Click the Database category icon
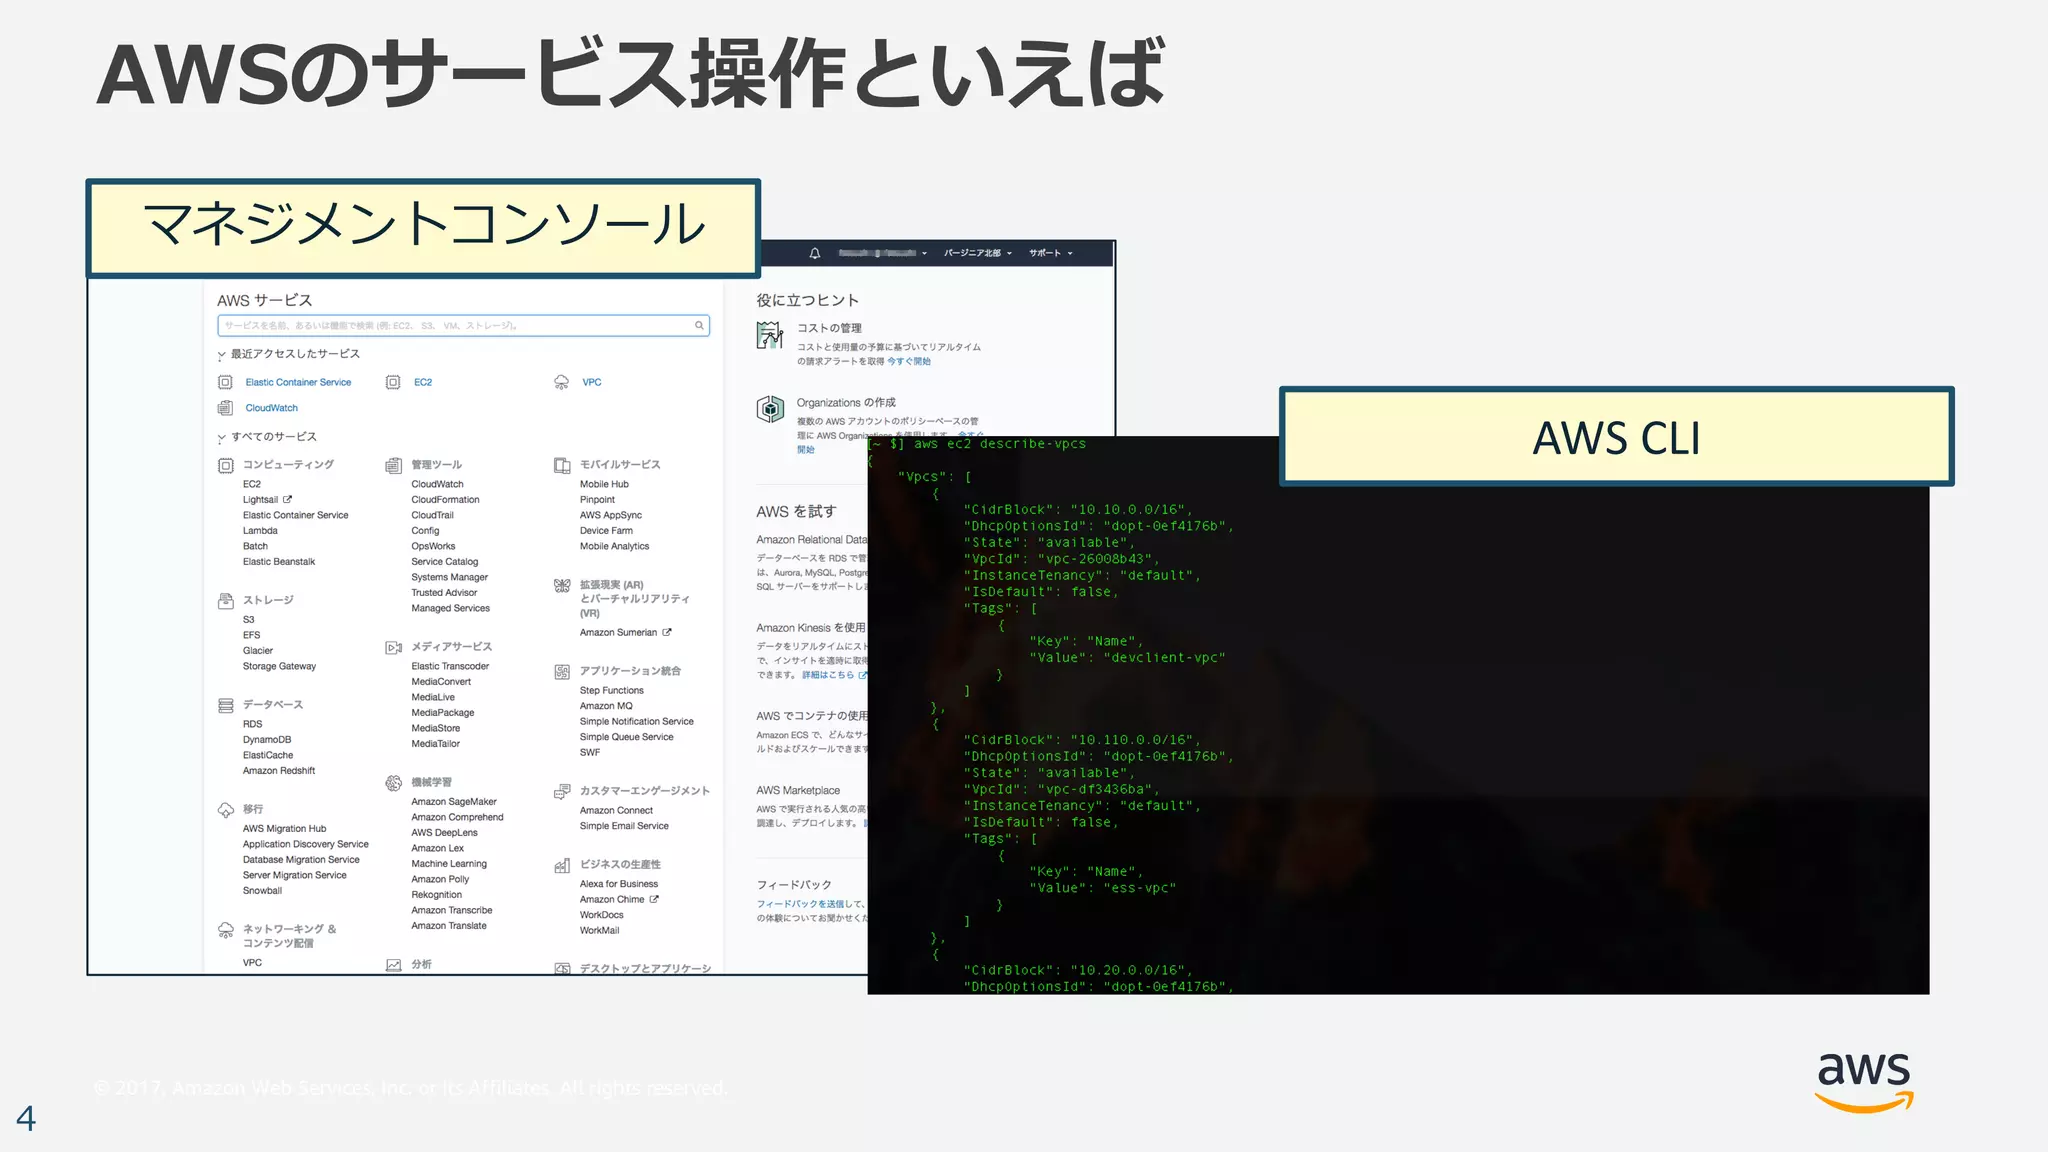Viewport: 2048px width, 1152px height. [226, 705]
